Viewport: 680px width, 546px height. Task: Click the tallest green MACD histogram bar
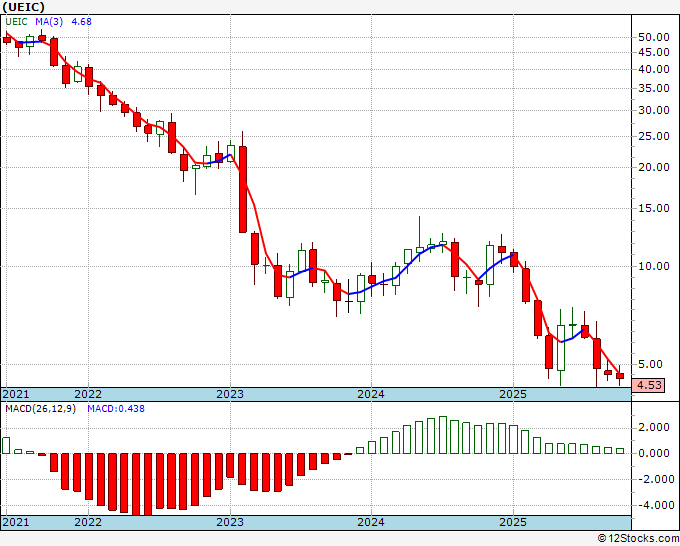(443, 435)
